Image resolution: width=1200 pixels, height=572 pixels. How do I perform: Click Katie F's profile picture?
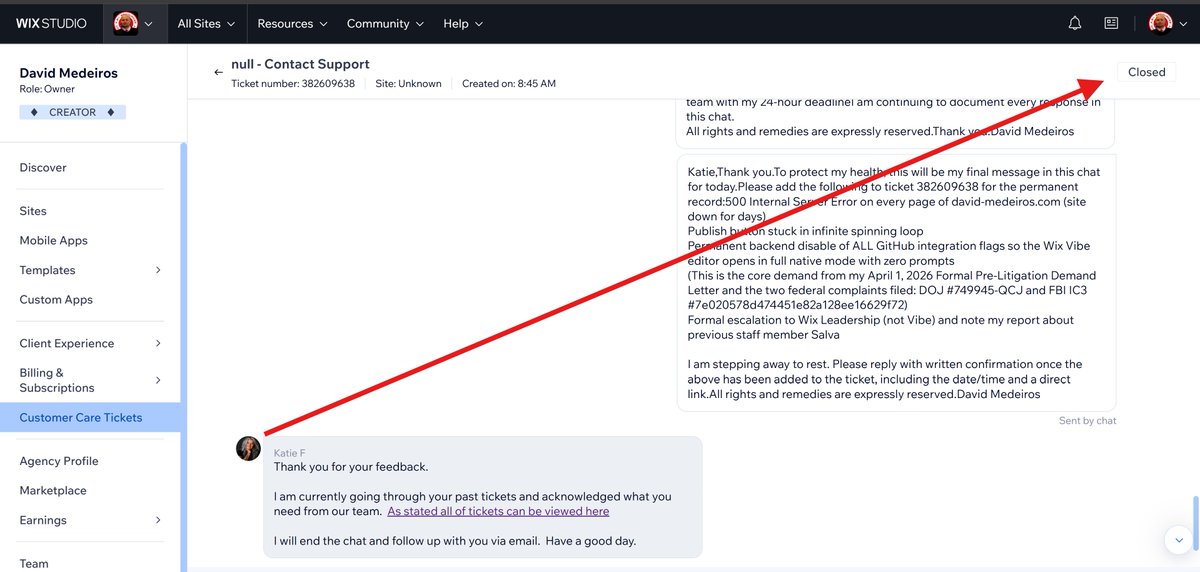click(x=248, y=448)
